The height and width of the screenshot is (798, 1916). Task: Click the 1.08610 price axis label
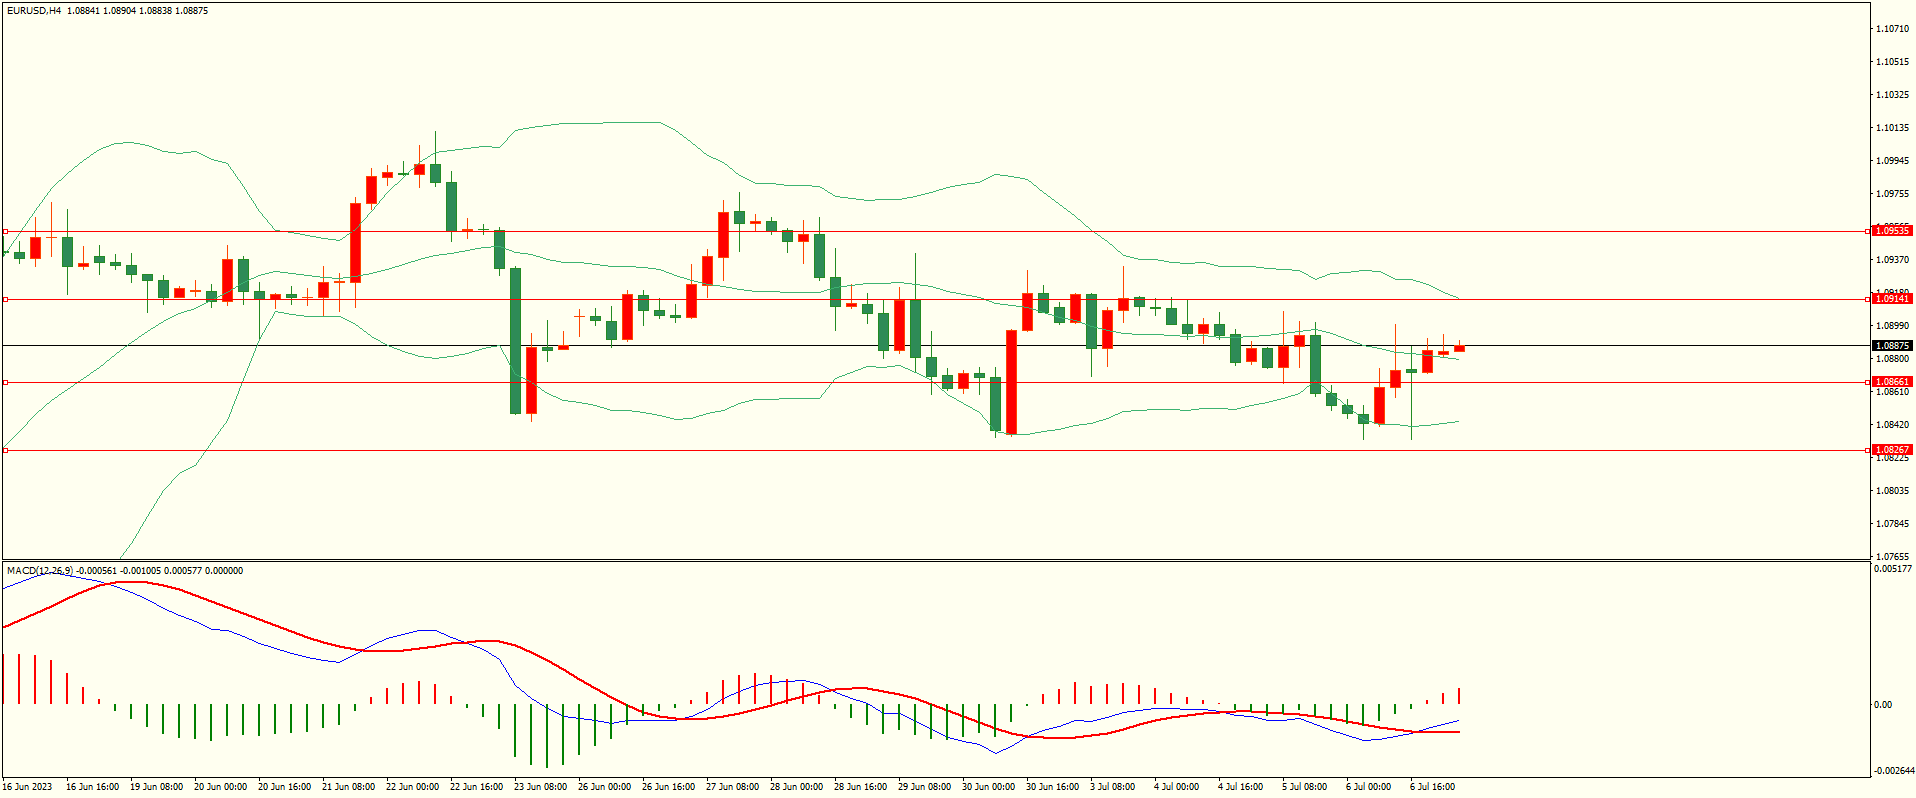click(x=1892, y=392)
